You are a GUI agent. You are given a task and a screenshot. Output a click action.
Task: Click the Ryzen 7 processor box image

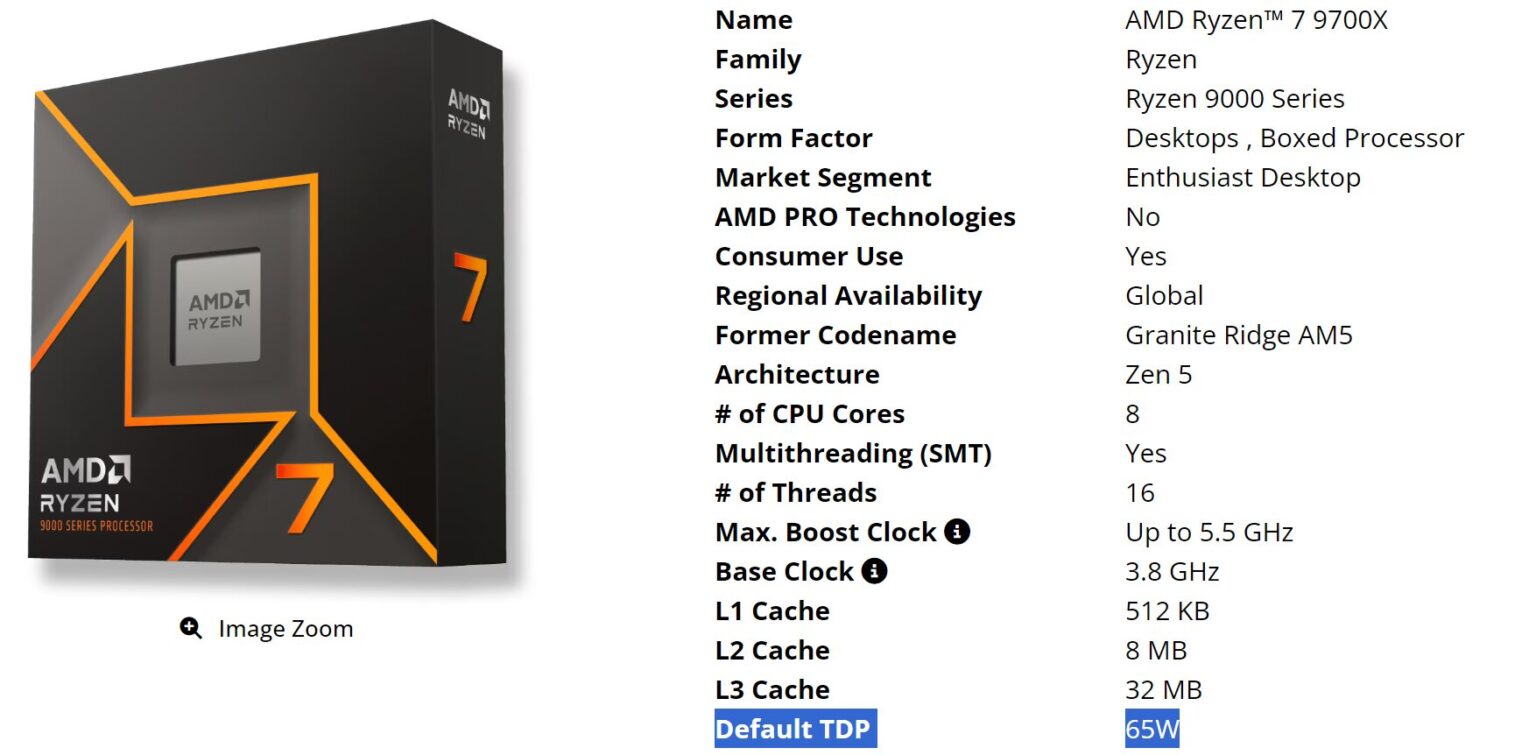(266, 300)
